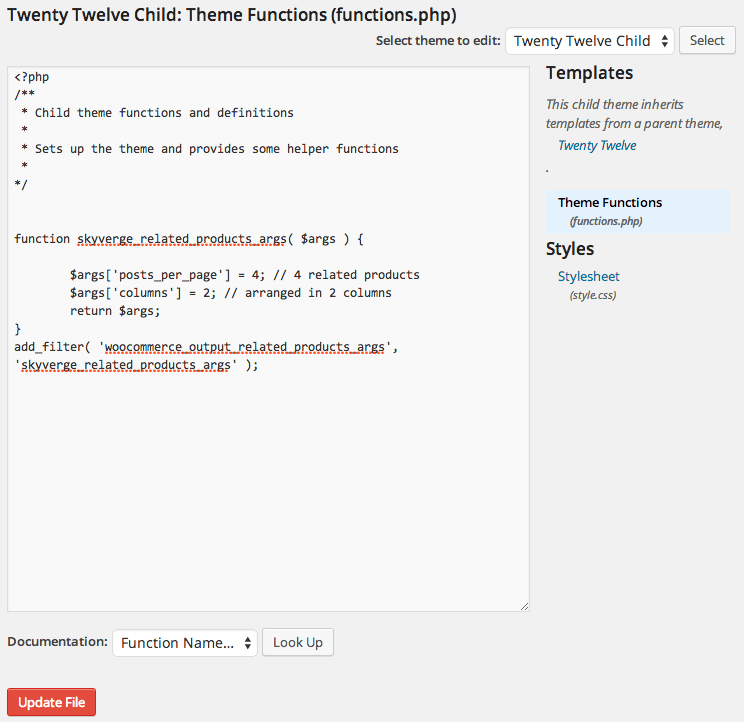744x722 pixels.
Task: Open the Twenty Twelve parent theme link
Action: tap(597, 145)
